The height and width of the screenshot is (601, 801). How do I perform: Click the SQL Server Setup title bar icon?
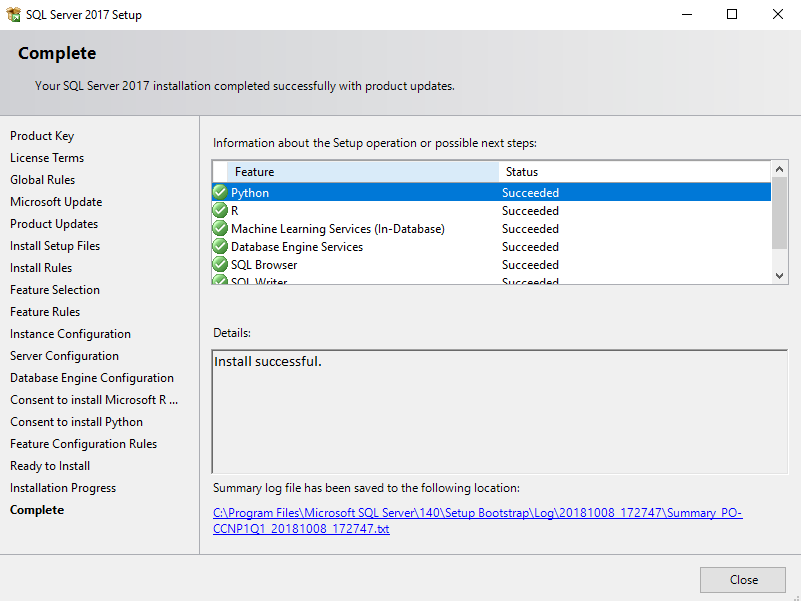[12, 15]
